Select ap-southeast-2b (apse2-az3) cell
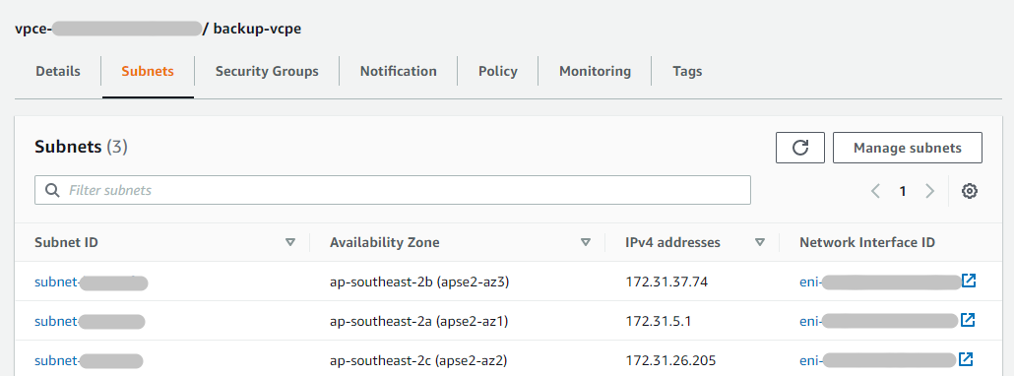 tap(420, 282)
